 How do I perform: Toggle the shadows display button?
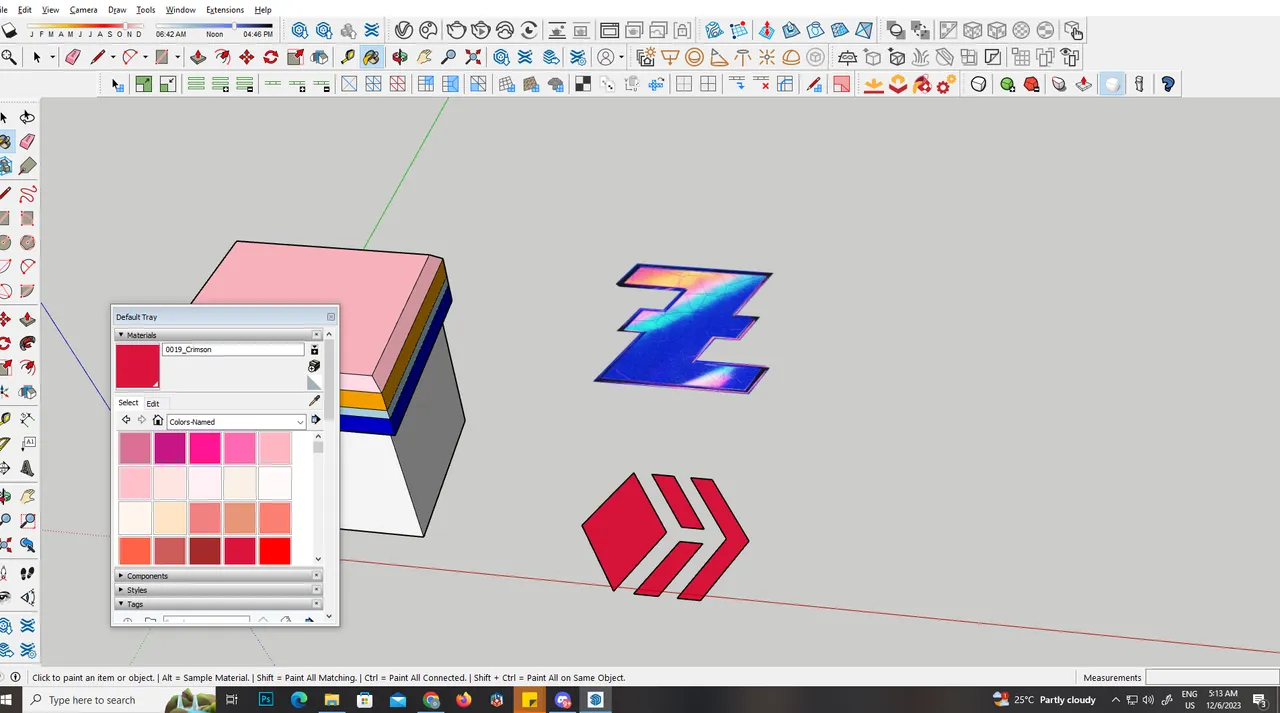point(8,31)
